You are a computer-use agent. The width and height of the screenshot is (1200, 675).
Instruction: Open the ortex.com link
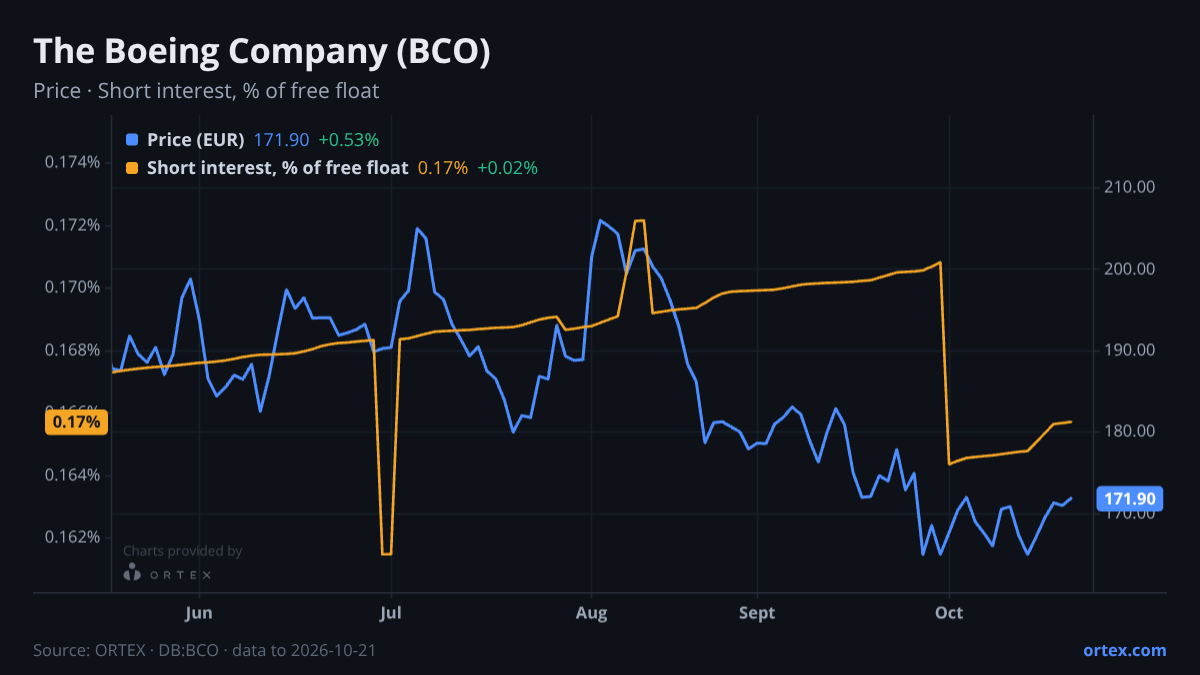point(1124,650)
